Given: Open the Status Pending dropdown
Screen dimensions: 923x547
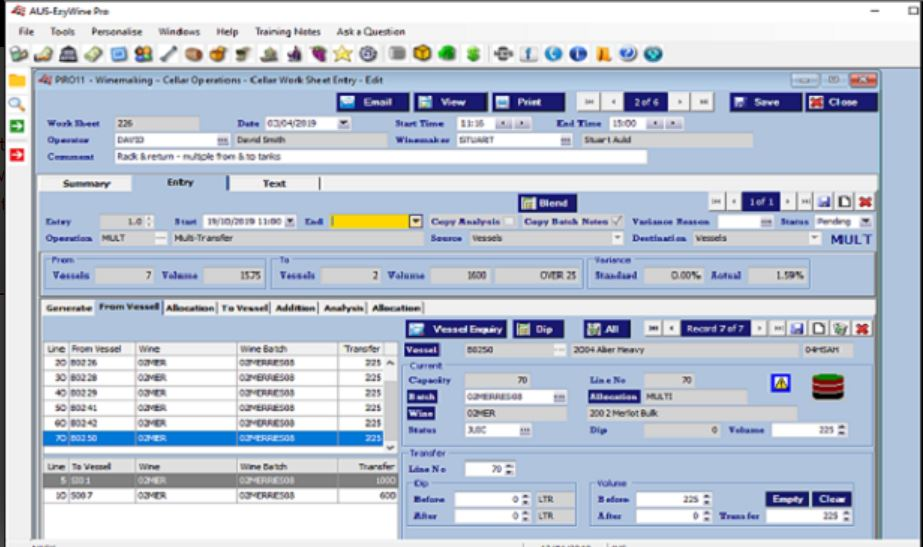Looking at the screenshot, I should [x=865, y=221].
